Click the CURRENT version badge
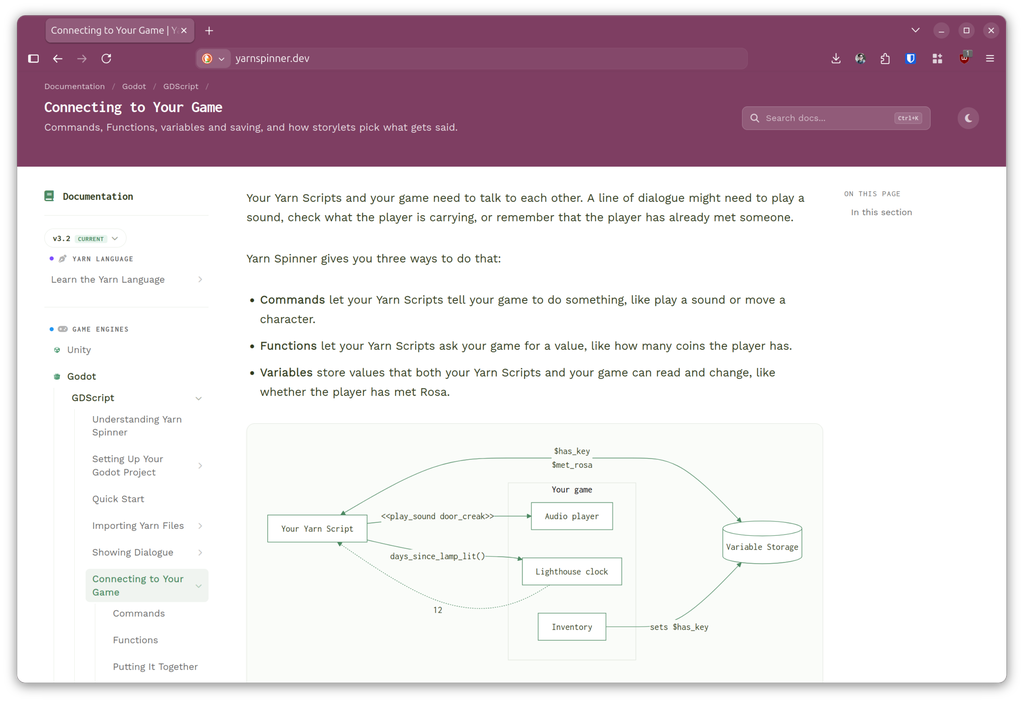1024x702 pixels. 91,239
